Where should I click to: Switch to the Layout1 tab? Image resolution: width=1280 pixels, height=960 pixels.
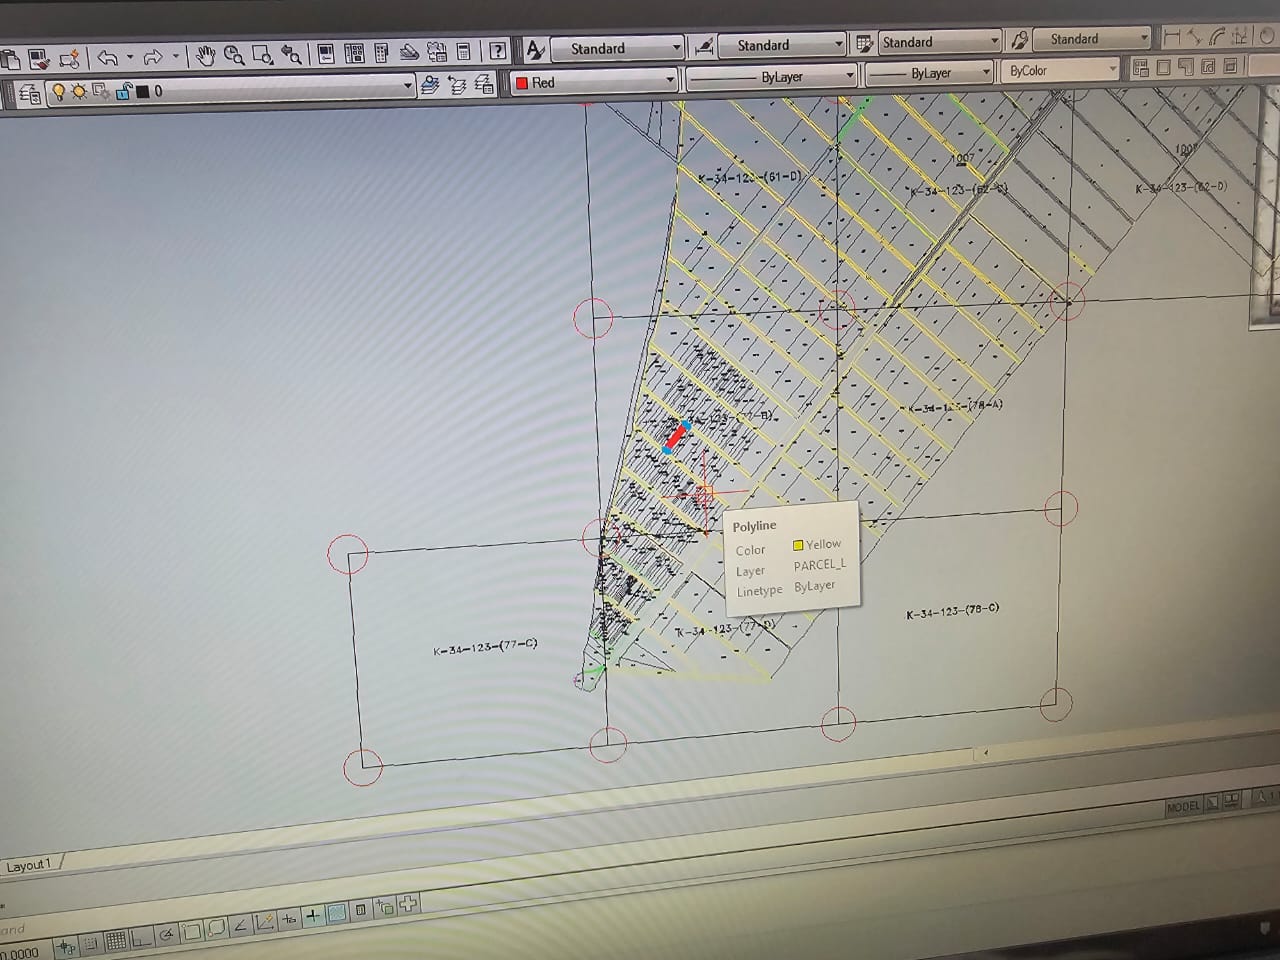(29, 865)
